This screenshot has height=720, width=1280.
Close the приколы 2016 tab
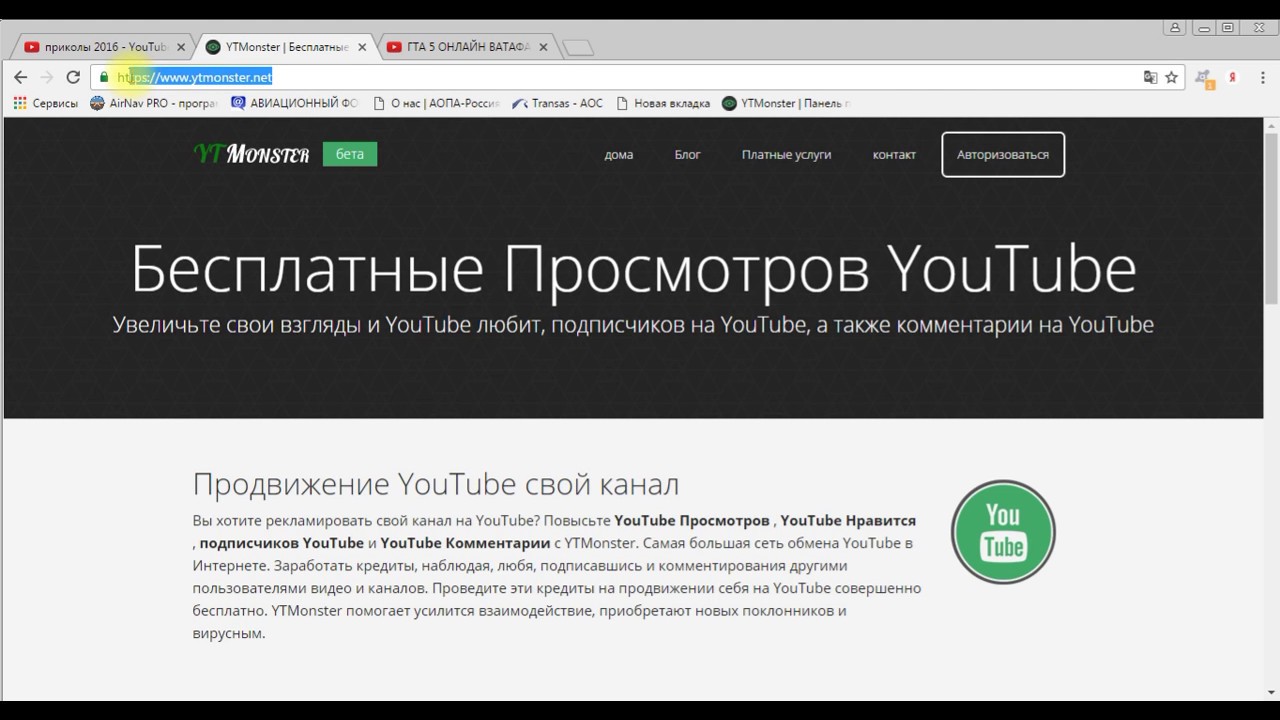point(181,47)
